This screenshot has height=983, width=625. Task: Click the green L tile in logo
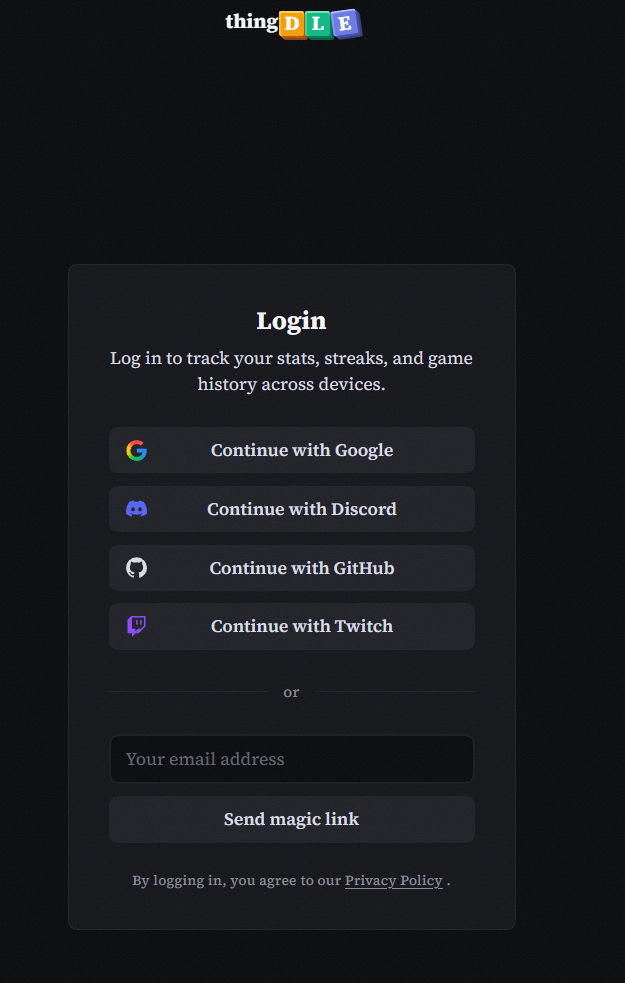click(319, 24)
